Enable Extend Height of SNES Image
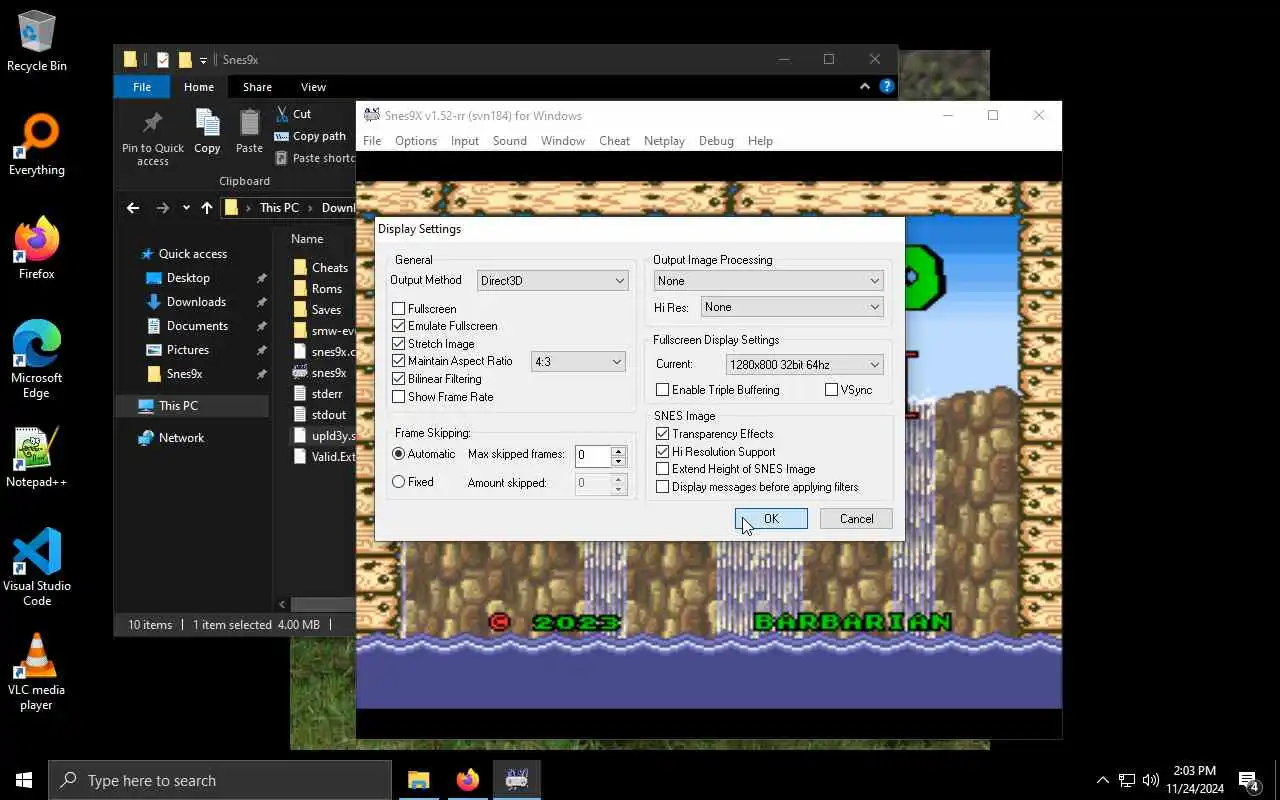Screen dimensions: 1280x800 662,469
